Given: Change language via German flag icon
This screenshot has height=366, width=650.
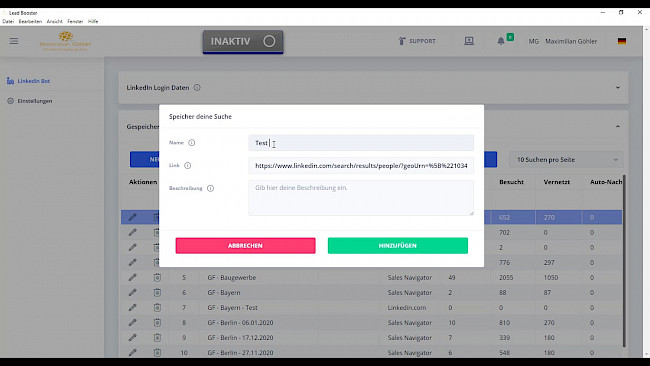Looking at the screenshot, I should click(621, 41).
